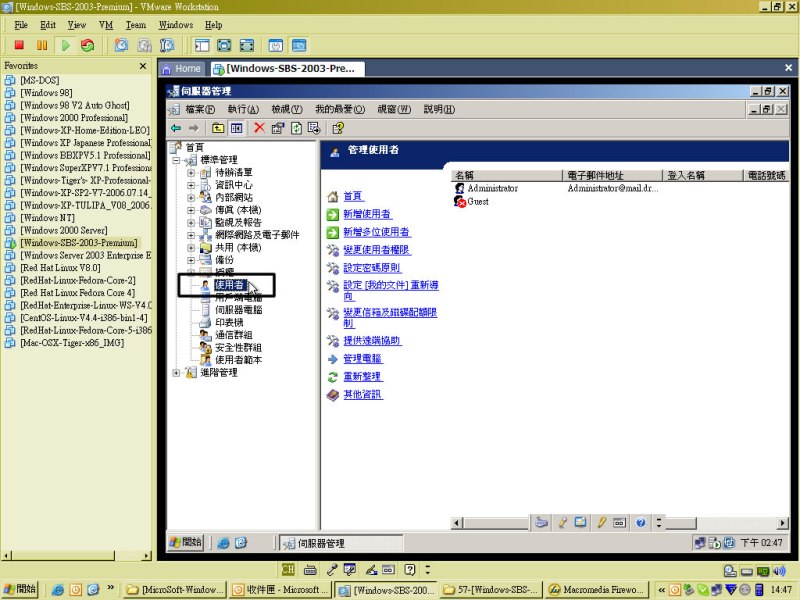800x600 pixels.
Task: Close the Favorites panel with its X
Action: click(x=143, y=66)
